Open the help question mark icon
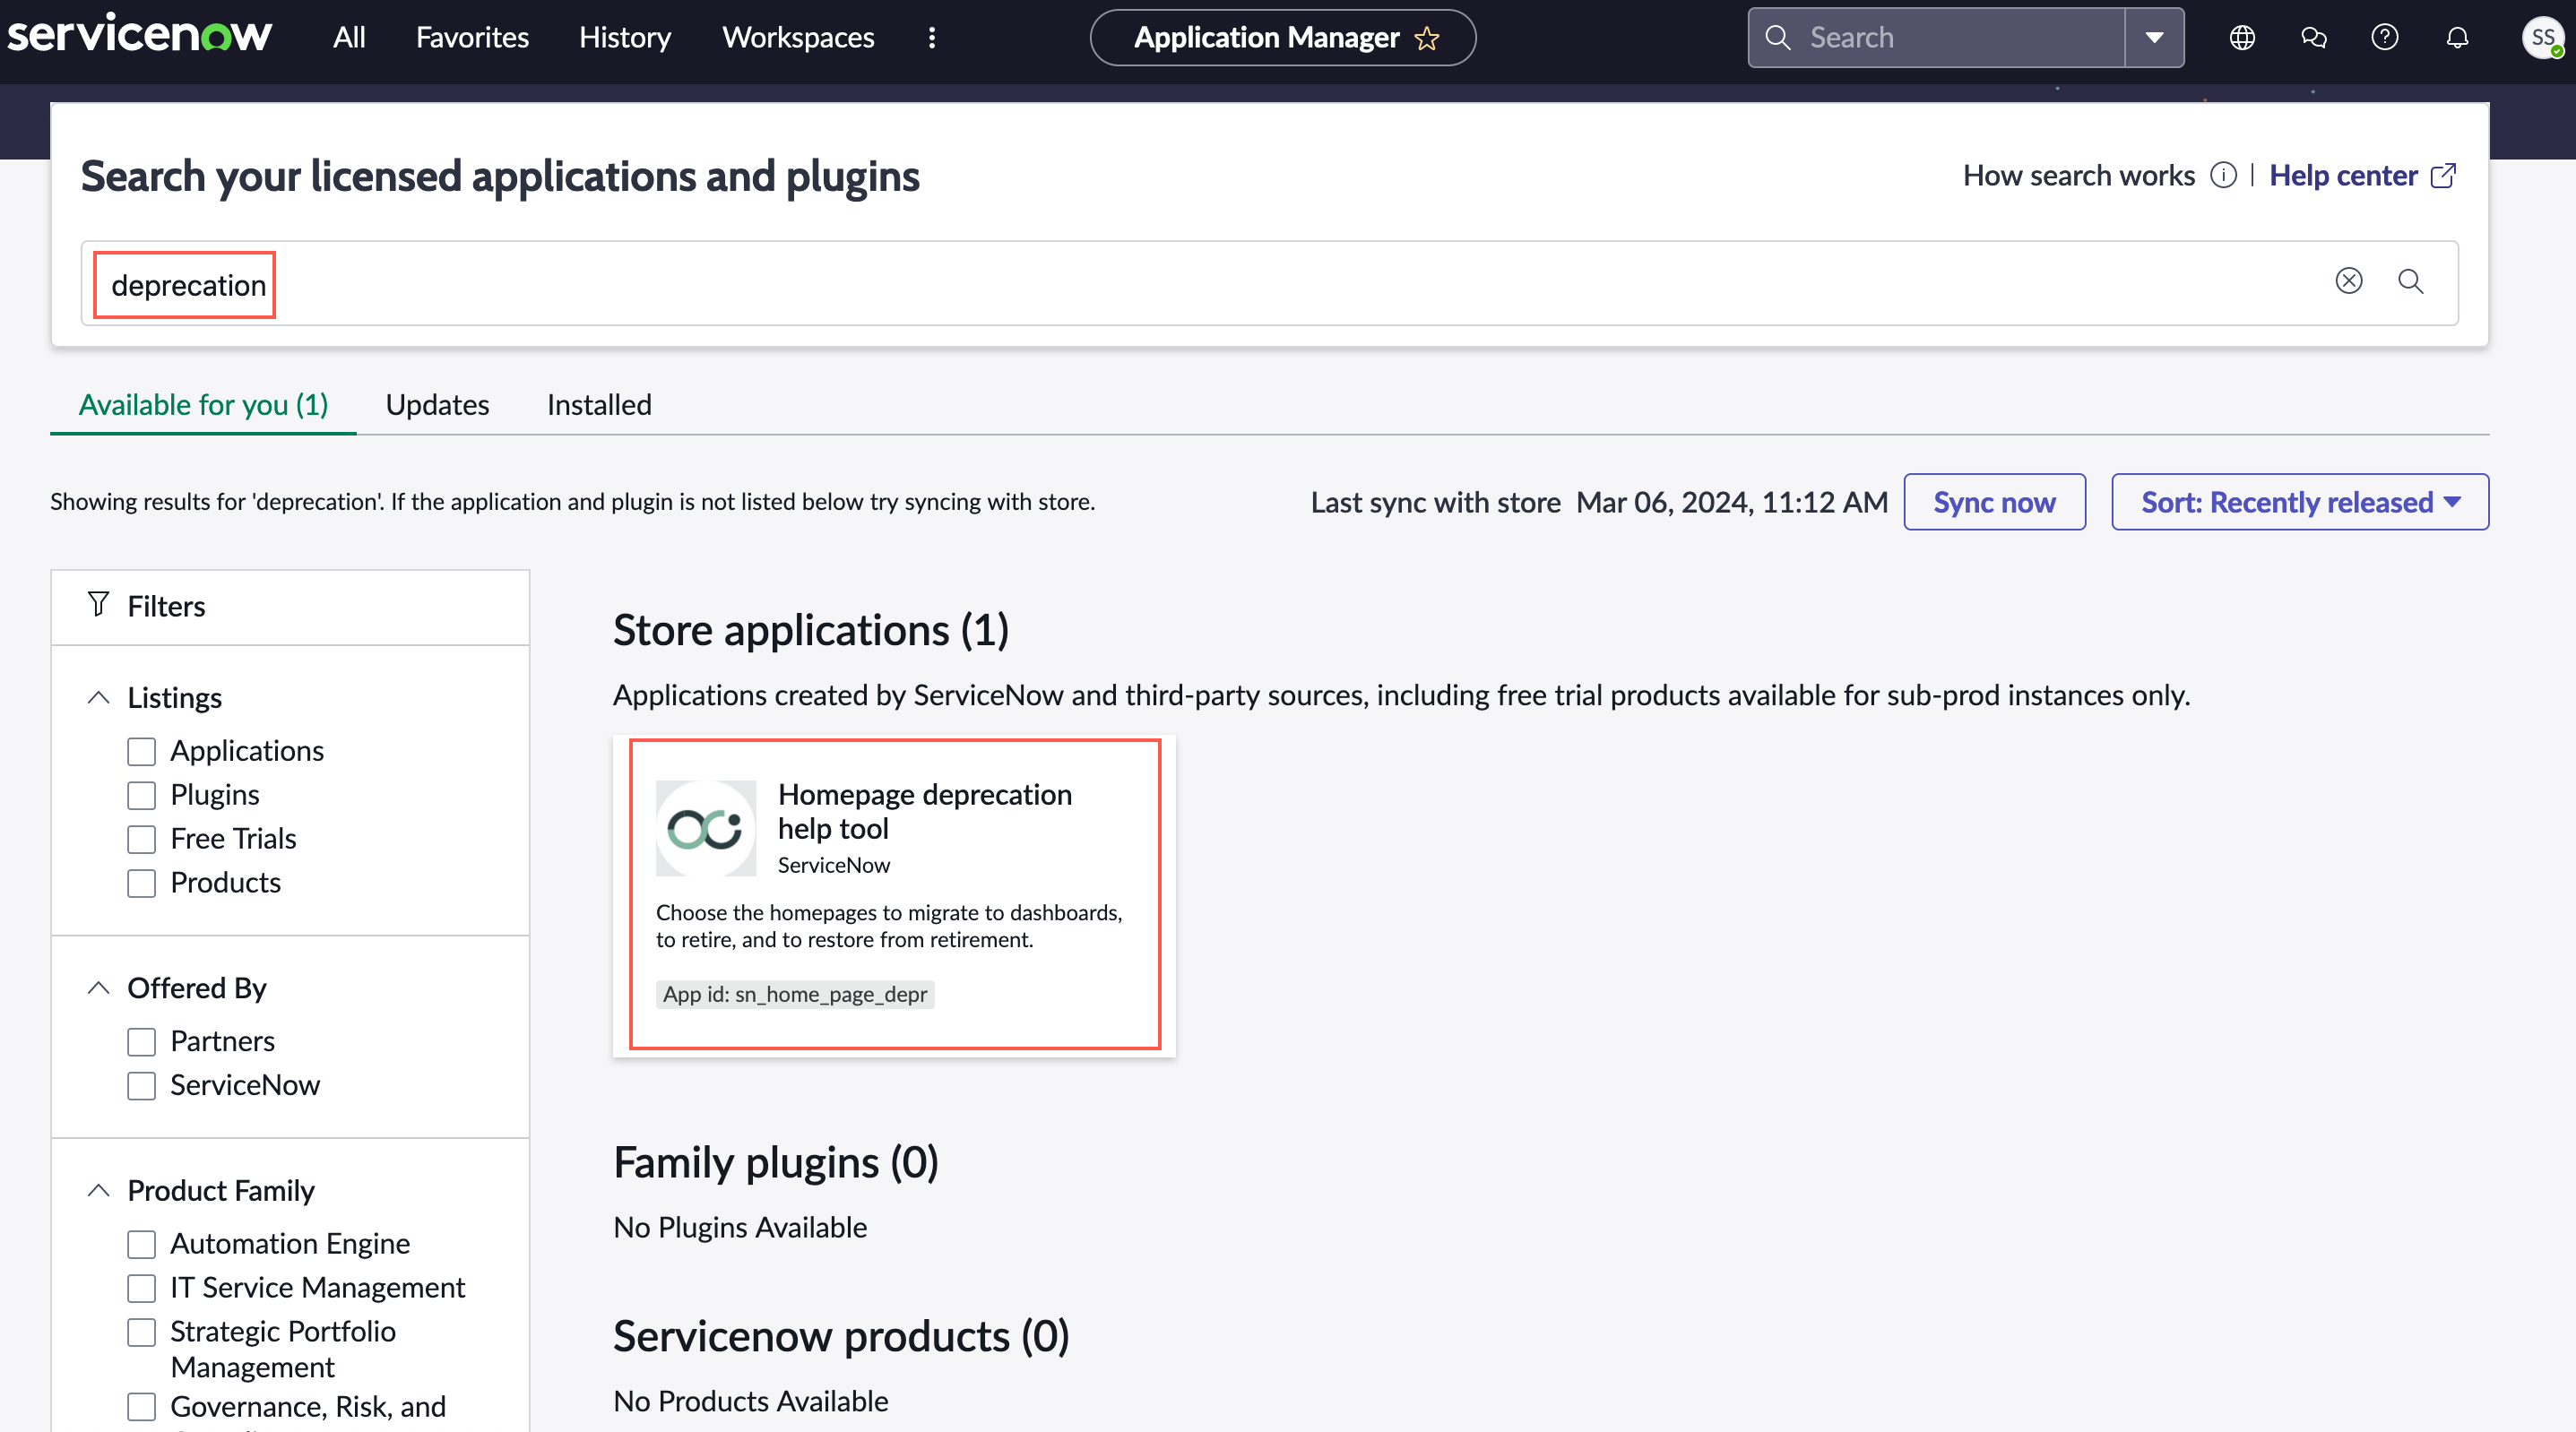The image size is (2576, 1432). [x=2385, y=38]
